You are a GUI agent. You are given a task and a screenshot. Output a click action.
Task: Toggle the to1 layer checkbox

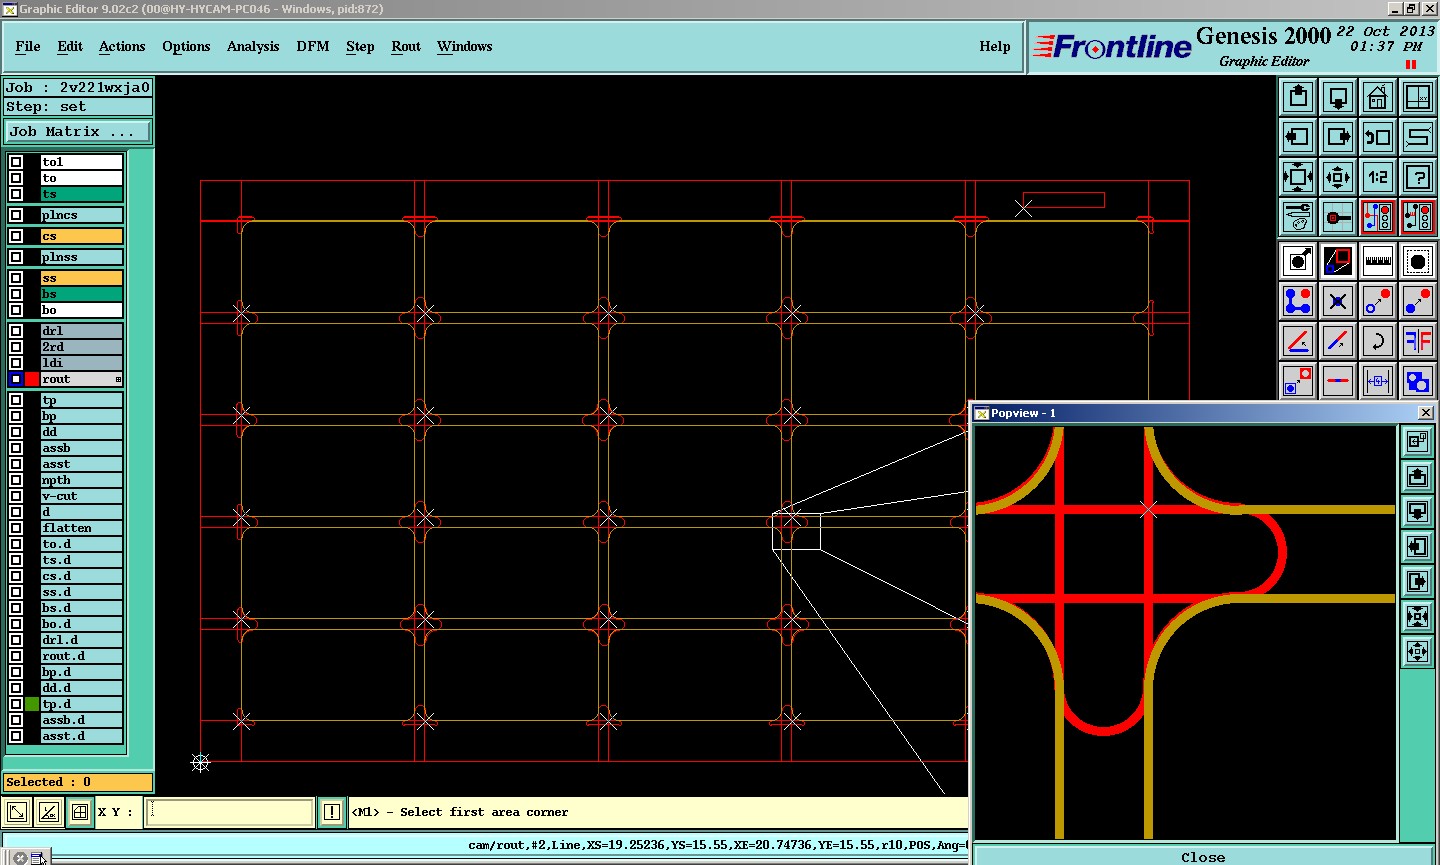click(x=16, y=162)
